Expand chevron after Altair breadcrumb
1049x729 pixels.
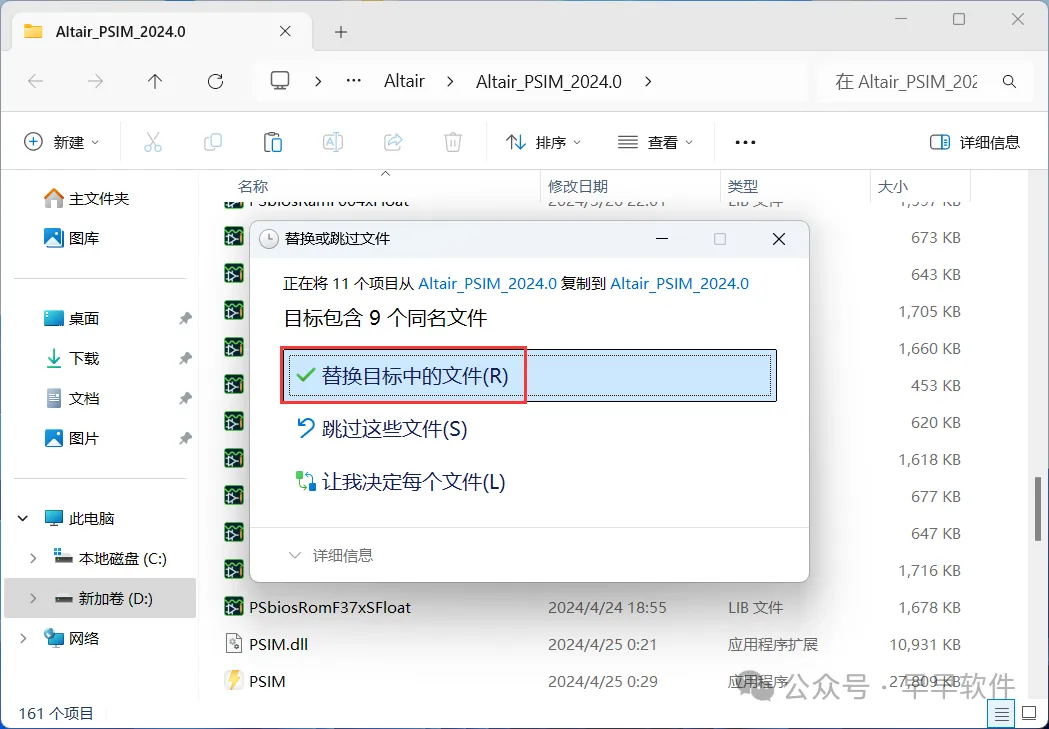pos(450,82)
